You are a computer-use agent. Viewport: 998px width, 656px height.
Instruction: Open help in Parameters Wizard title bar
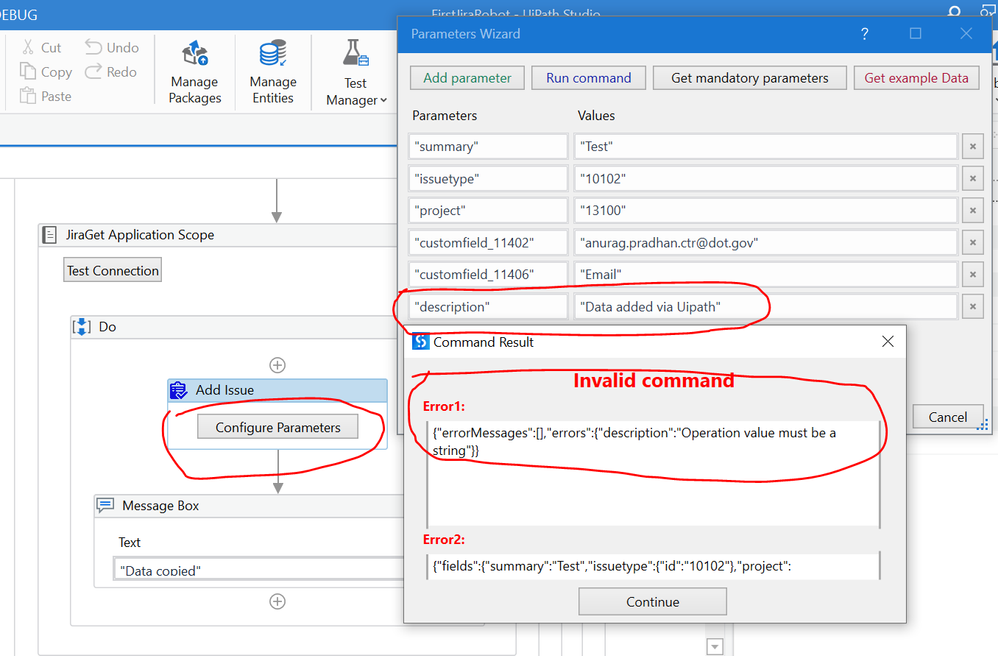pyautogui.click(x=864, y=34)
